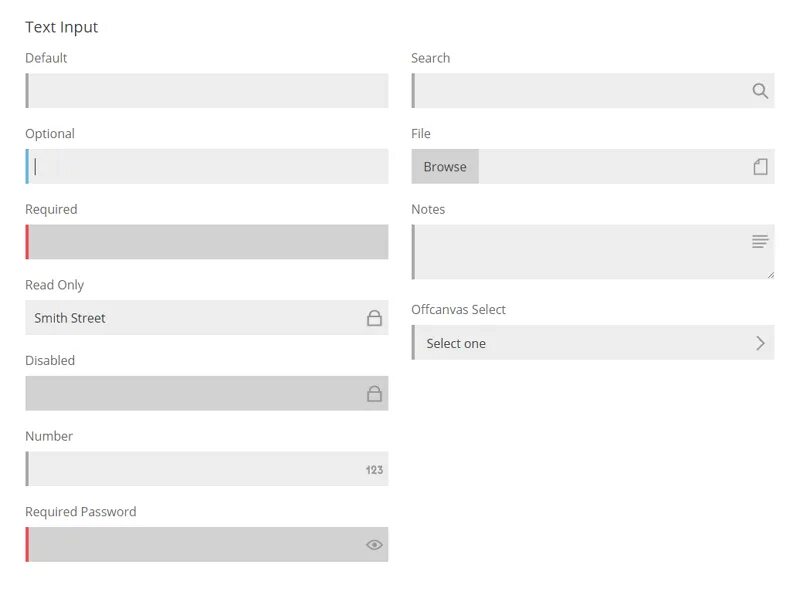The width and height of the screenshot is (800, 600).
Task: Click the notes text-lines icon
Action: pyautogui.click(x=760, y=241)
